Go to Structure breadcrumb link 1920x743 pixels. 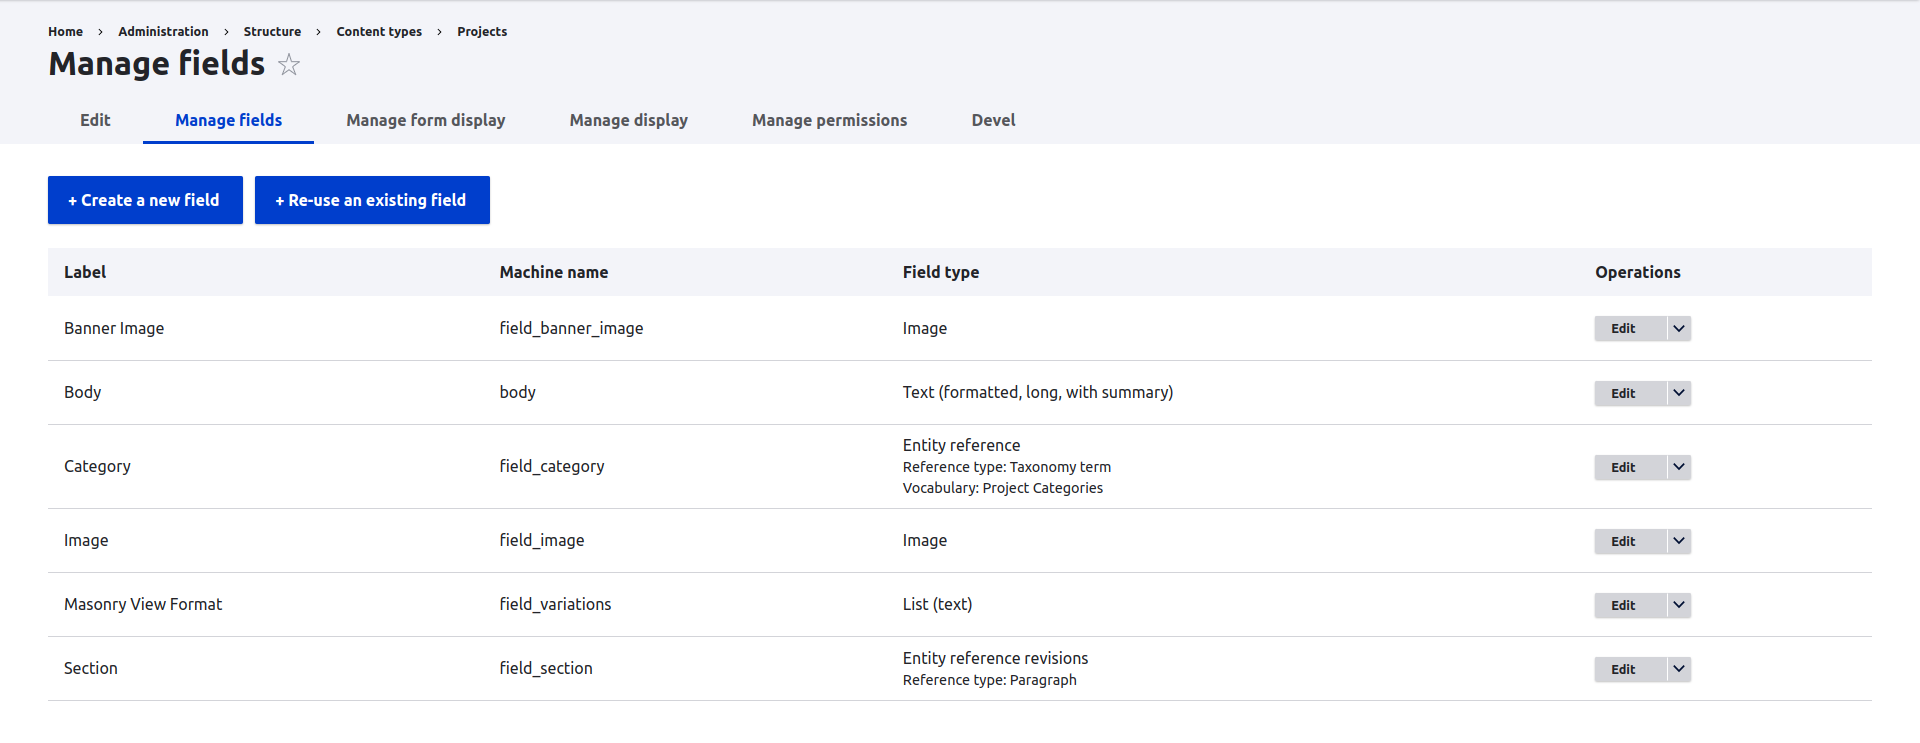pyautogui.click(x=272, y=32)
